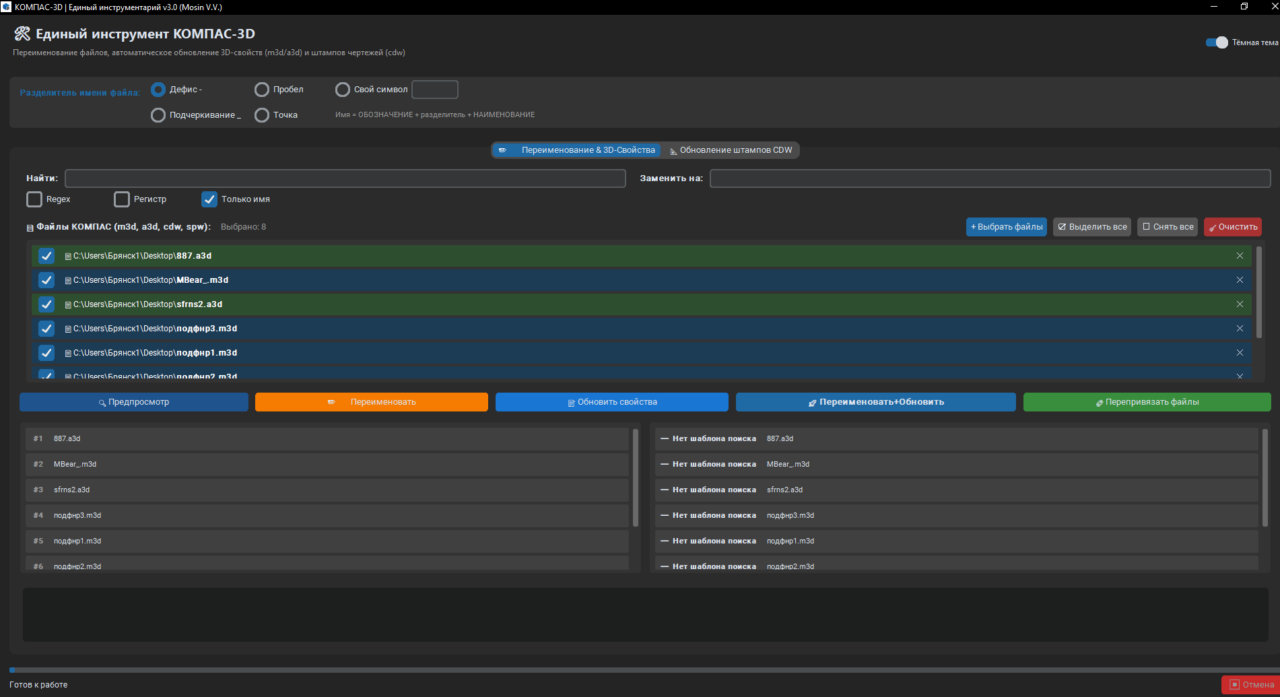
Task: Click the Переименовать+Обновить button
Action: click(876, 402)
